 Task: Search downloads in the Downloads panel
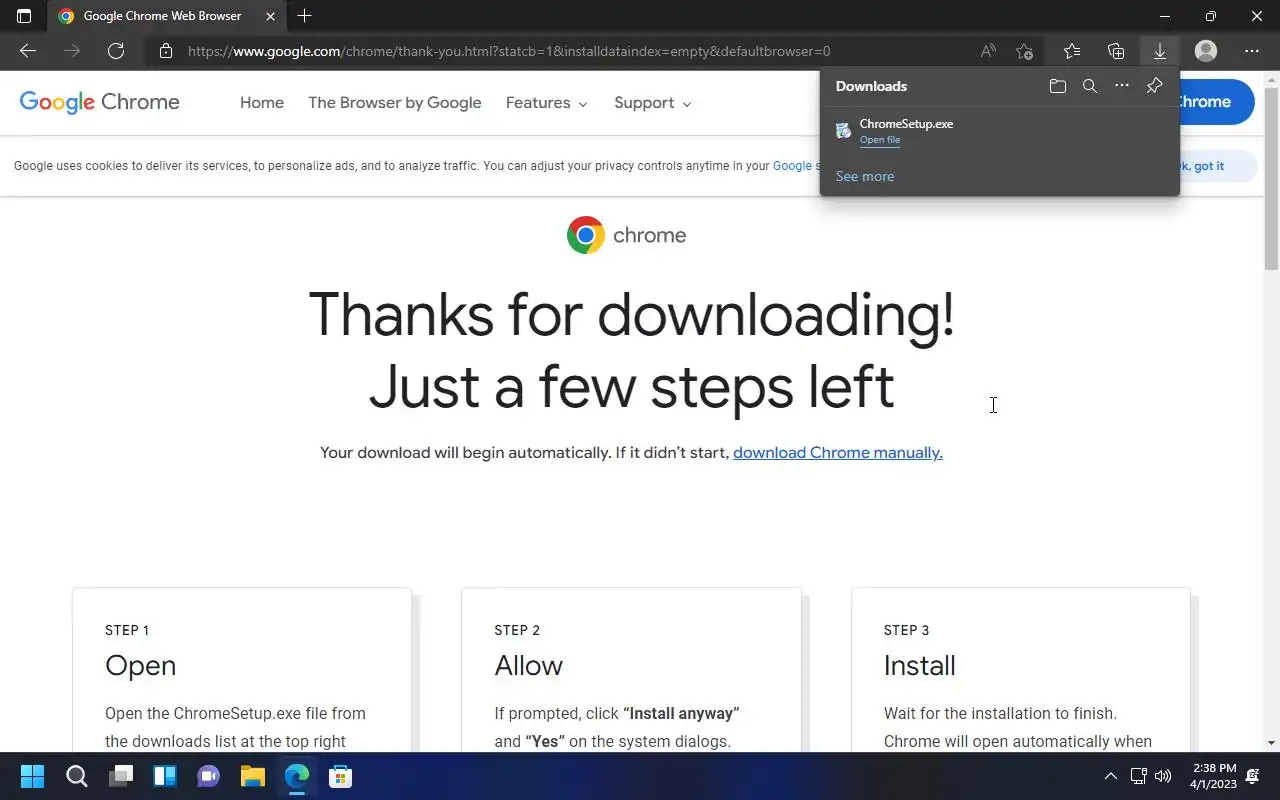tap(1090, 86)
